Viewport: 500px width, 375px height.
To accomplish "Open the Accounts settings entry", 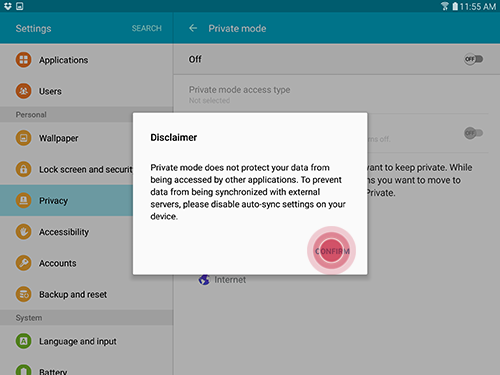I will (x=66, y=263).
